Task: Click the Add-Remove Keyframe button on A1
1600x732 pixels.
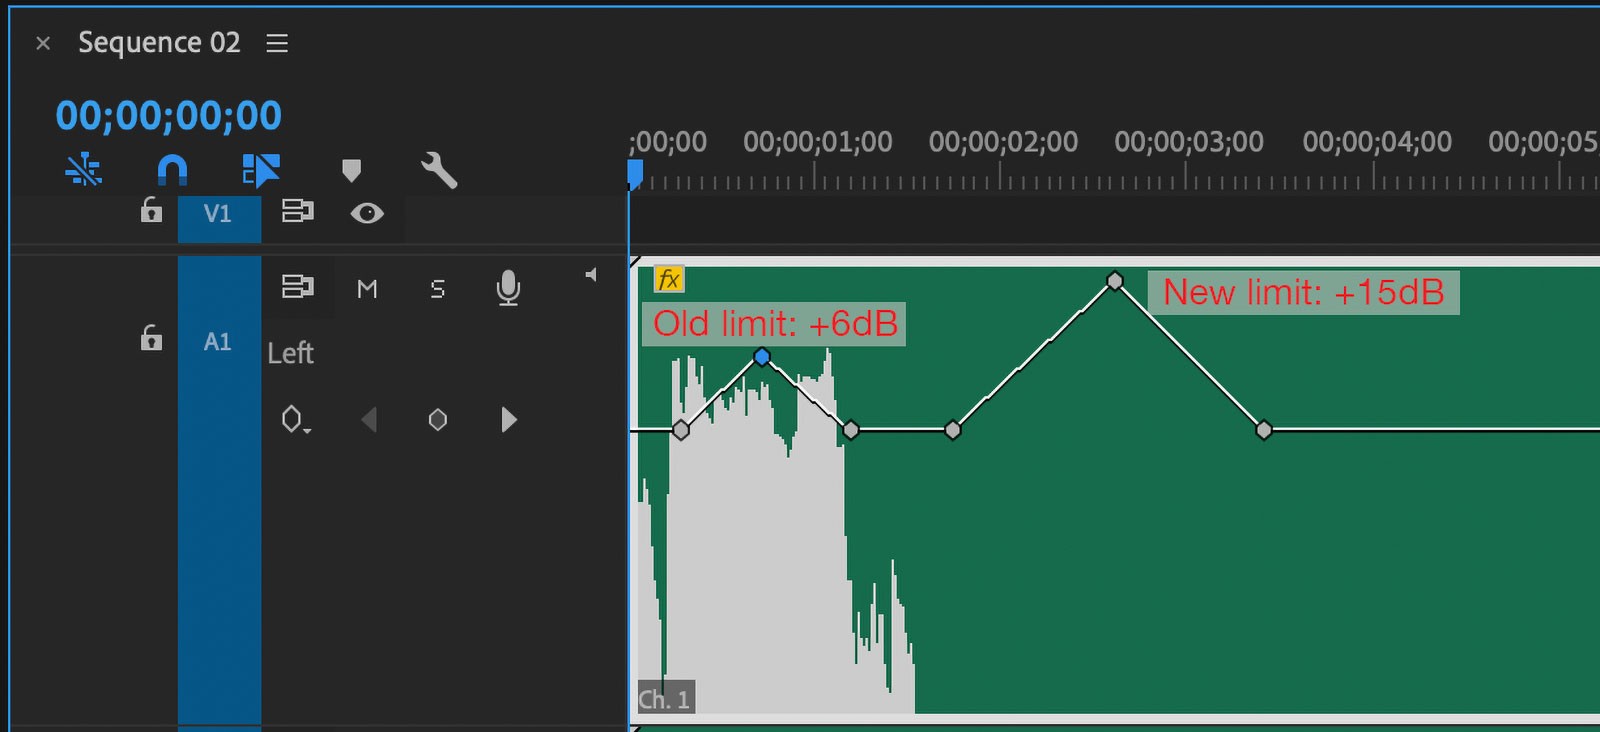Action: click(x=438, y=420)
